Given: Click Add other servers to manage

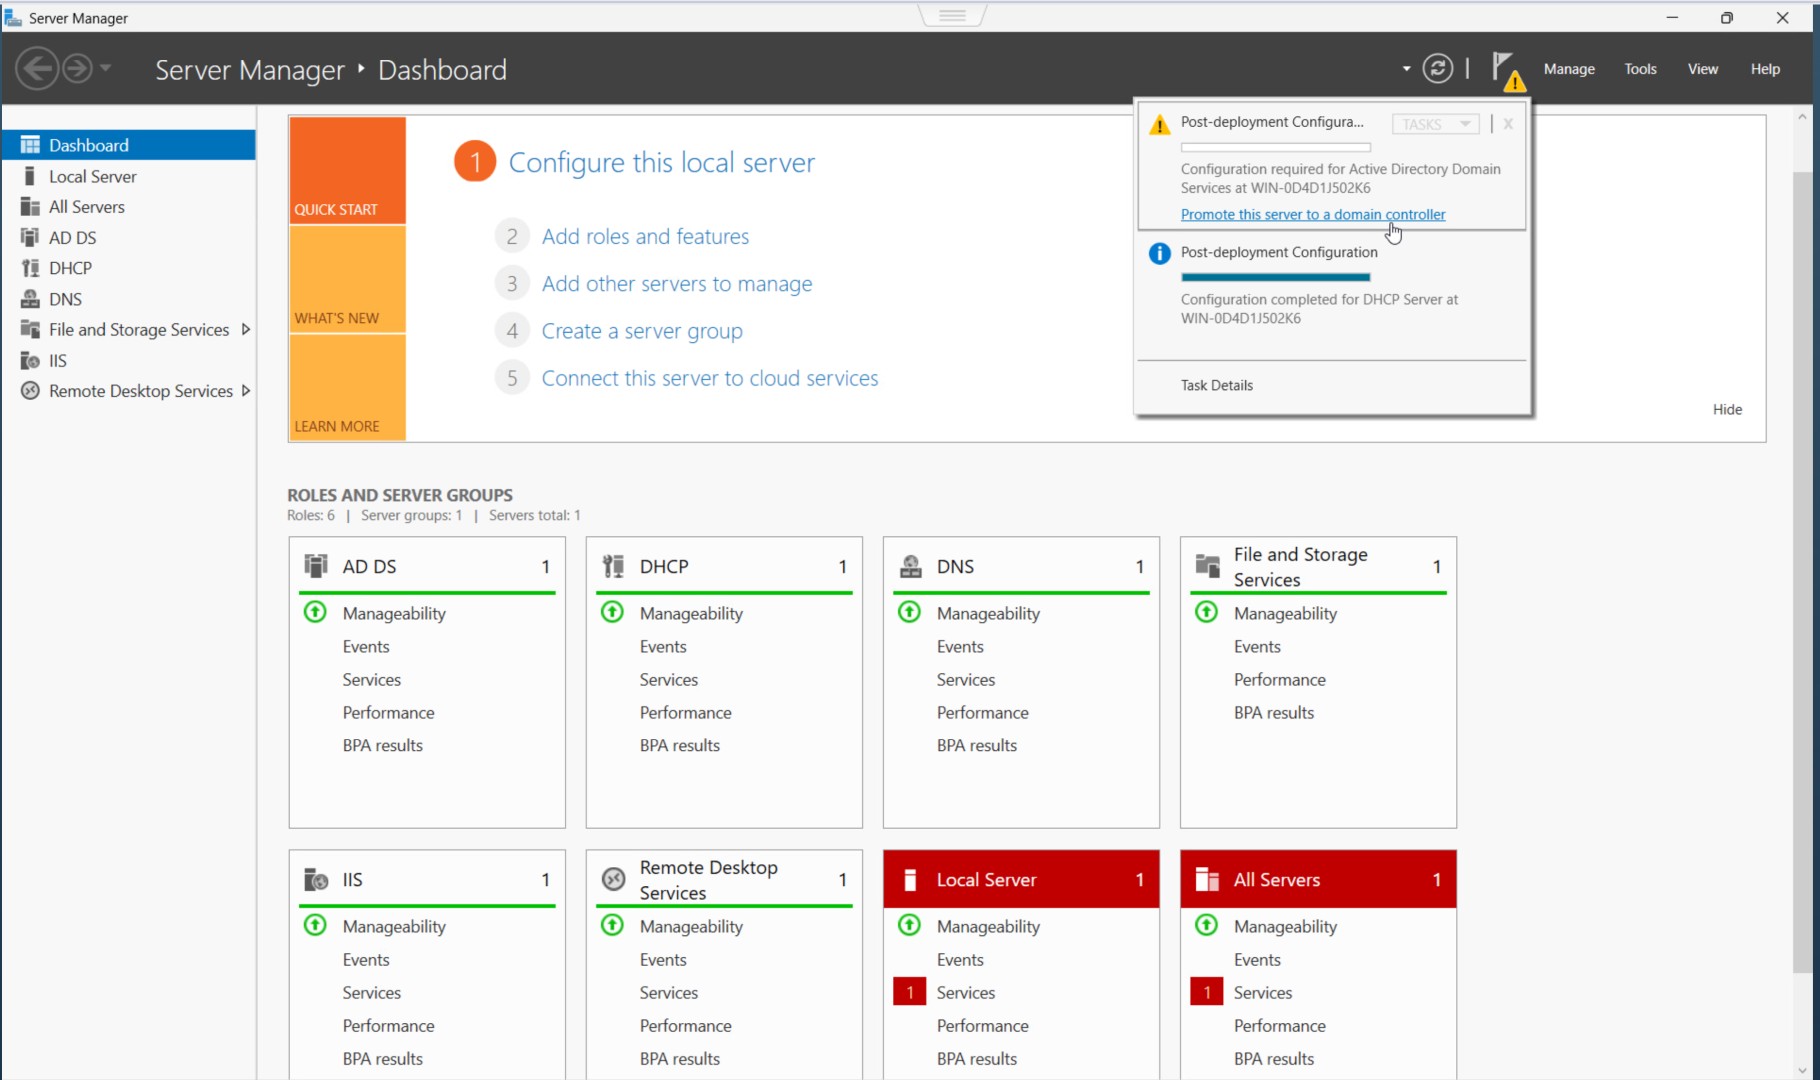Looking at the screenshot, I should (677, 284).
